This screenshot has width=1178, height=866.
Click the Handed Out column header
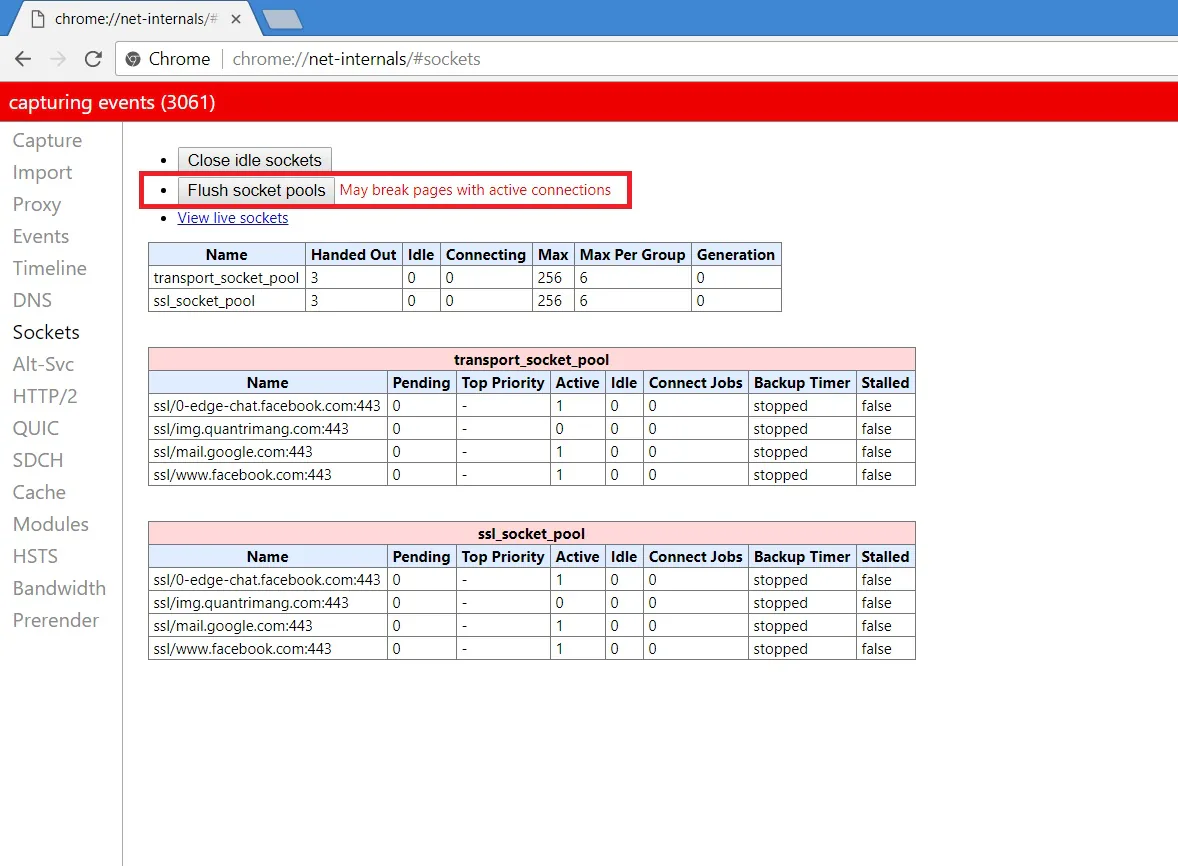coord(354,255)
